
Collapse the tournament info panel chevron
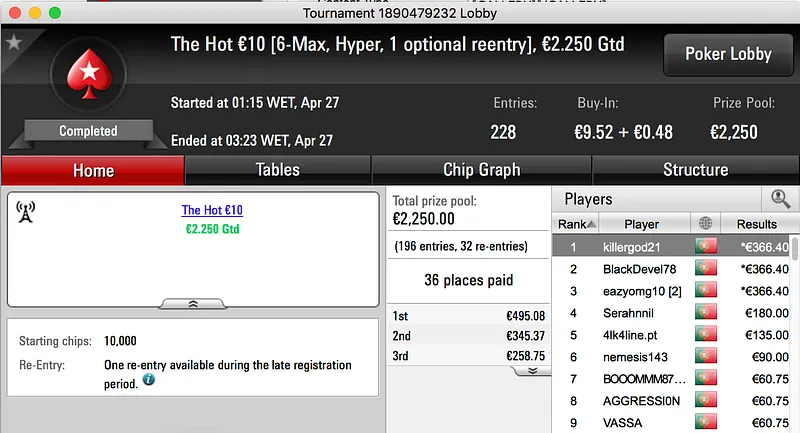(x=193, y=302)
